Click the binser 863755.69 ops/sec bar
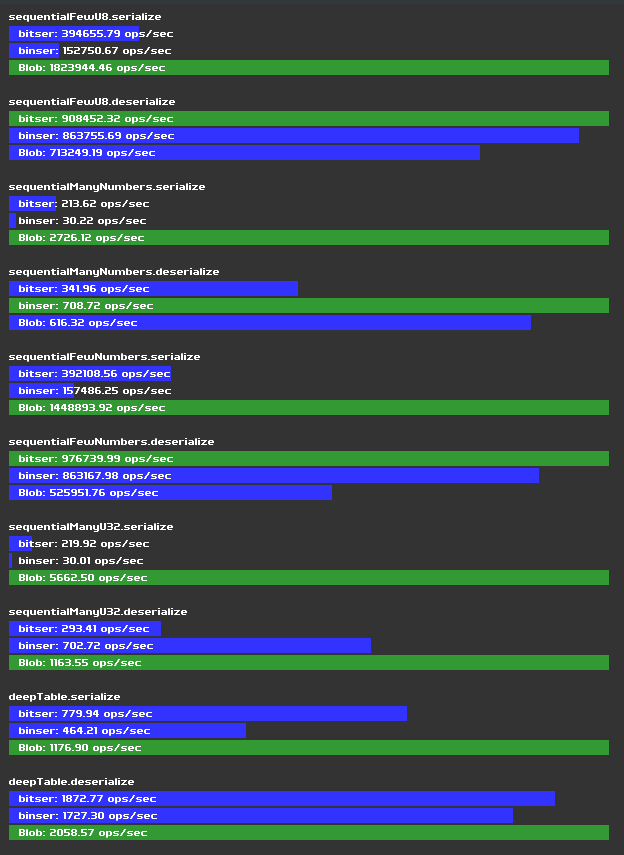The image size is (624, 855). point(294,136)
